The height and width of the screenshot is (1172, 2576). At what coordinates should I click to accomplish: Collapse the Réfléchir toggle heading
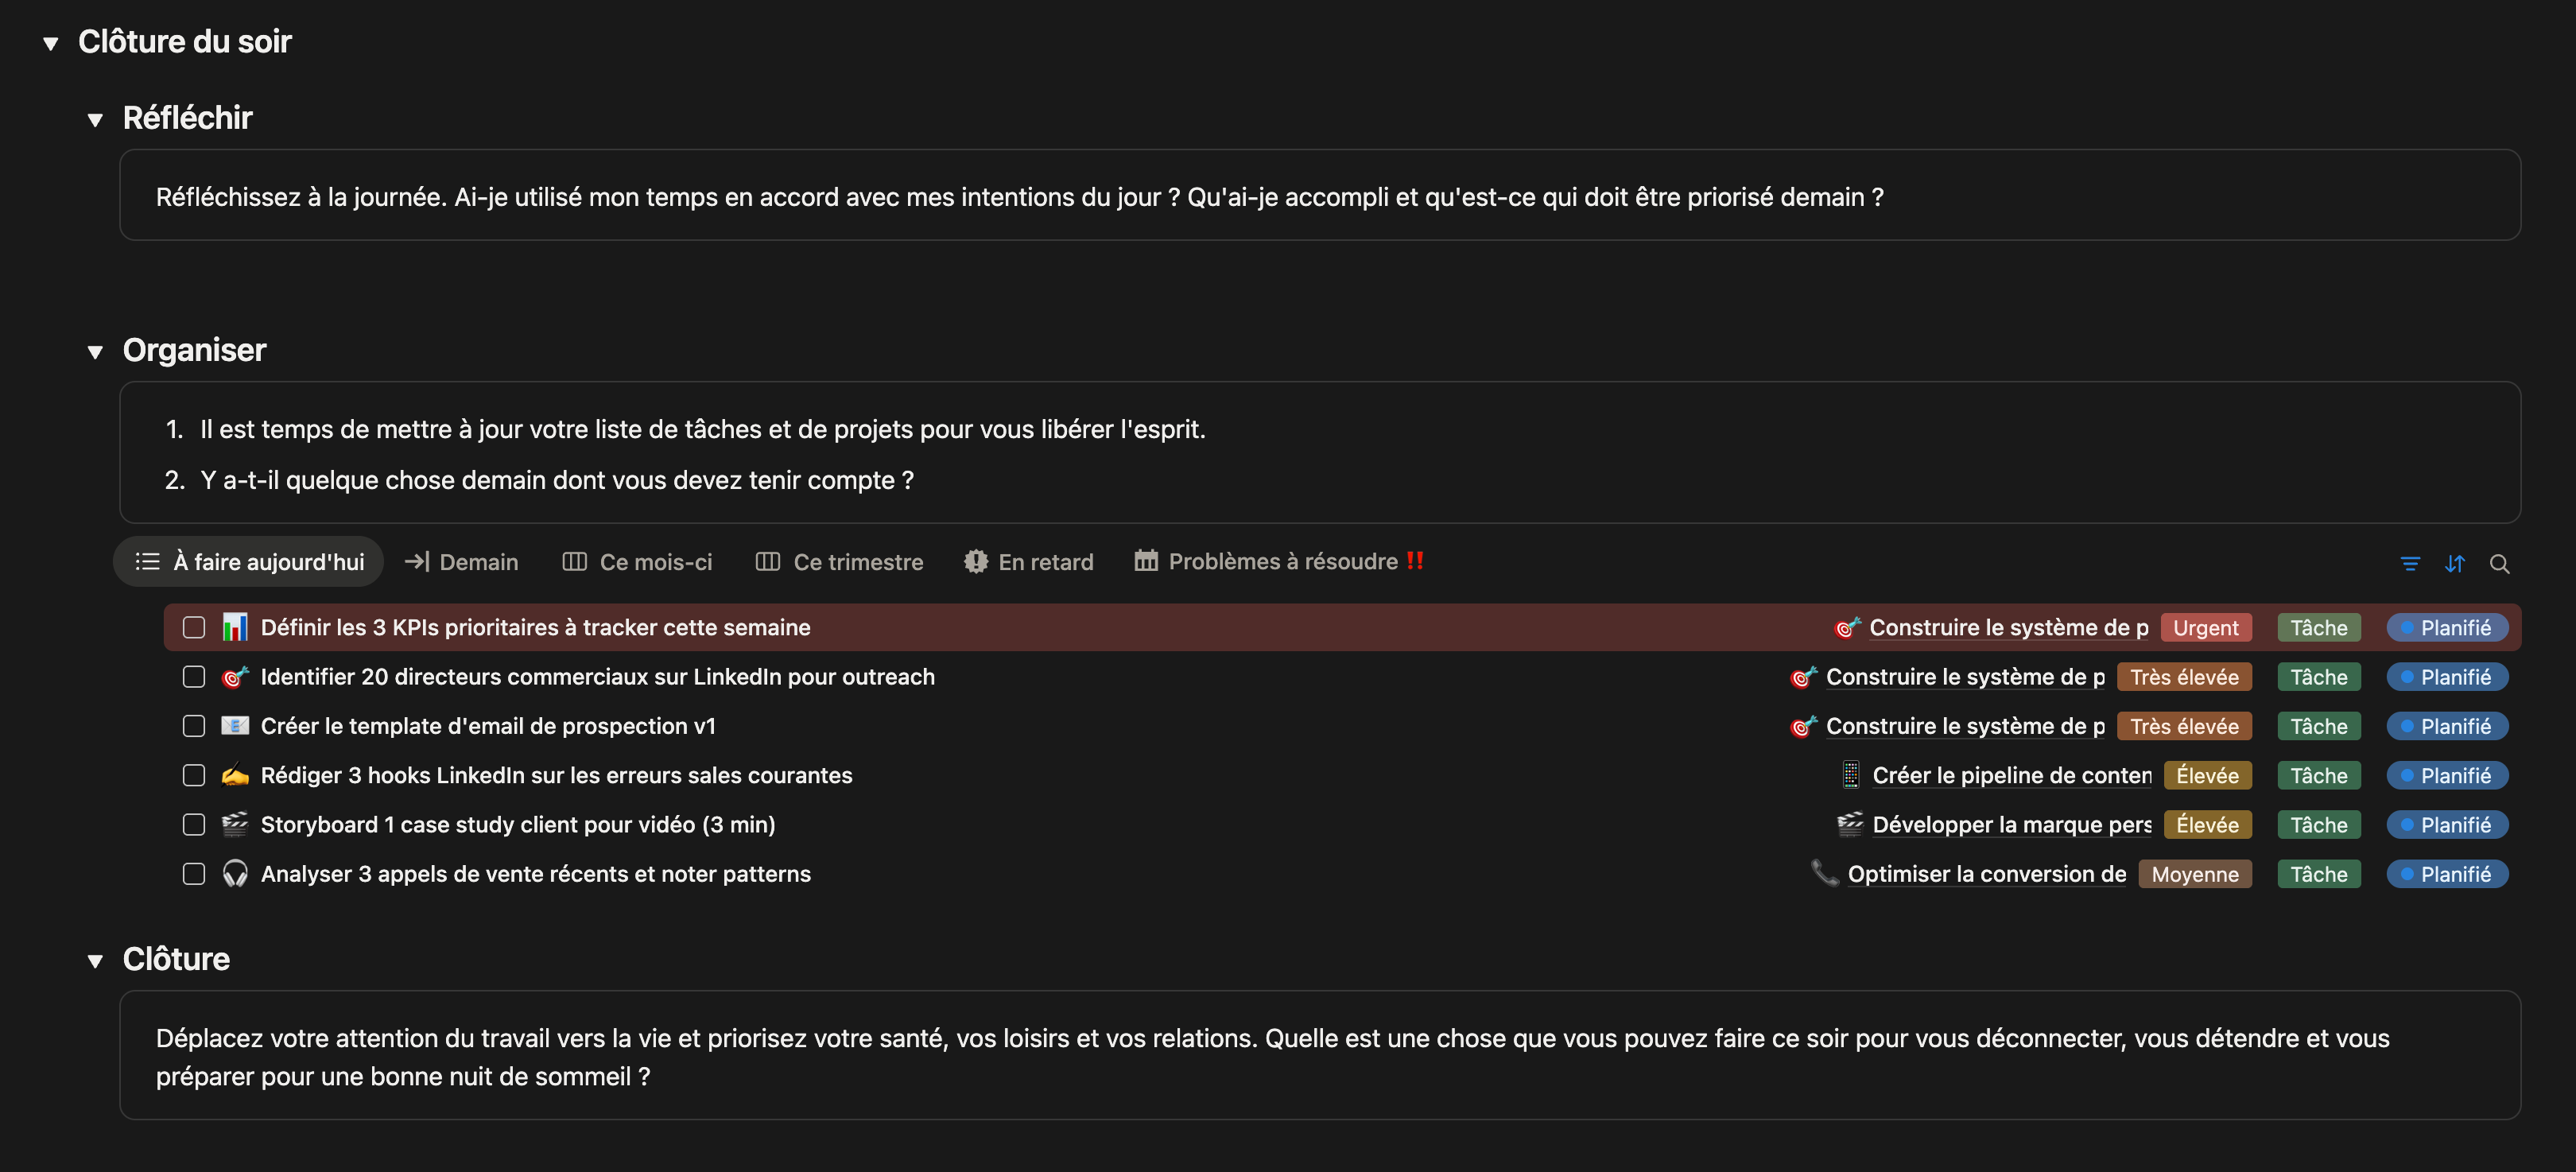[95, 120]
